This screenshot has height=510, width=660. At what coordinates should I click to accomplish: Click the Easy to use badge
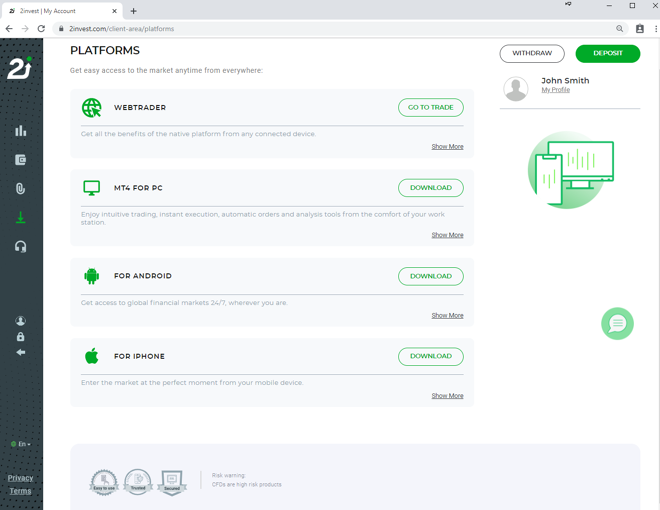click(x=104, y=482)
